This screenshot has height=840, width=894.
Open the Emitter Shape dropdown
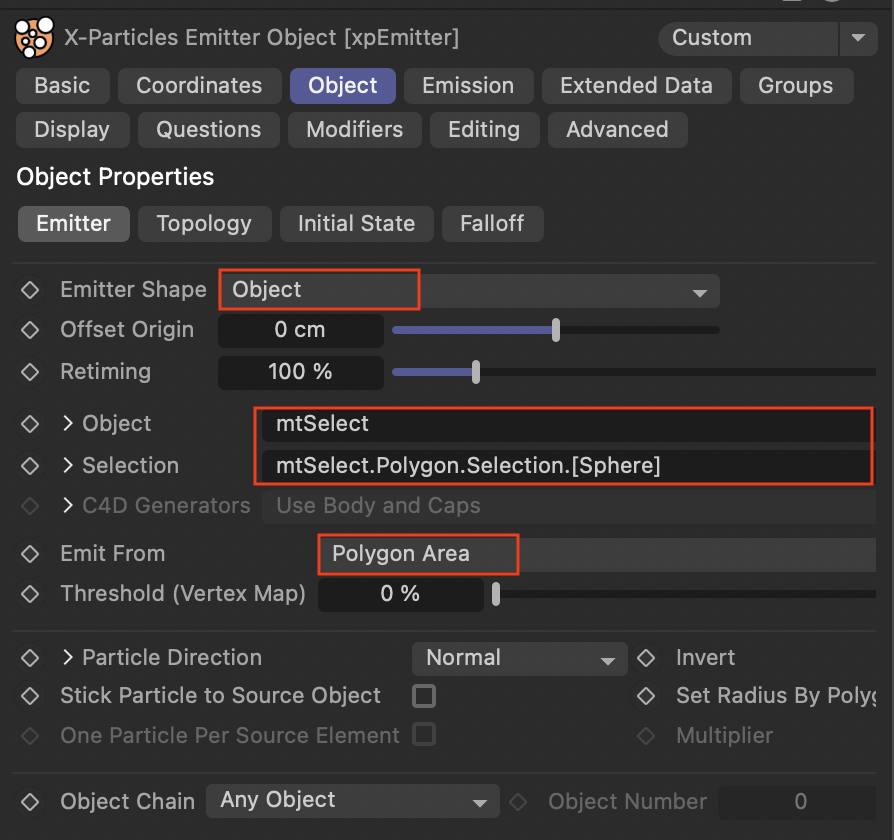[469, 290]
